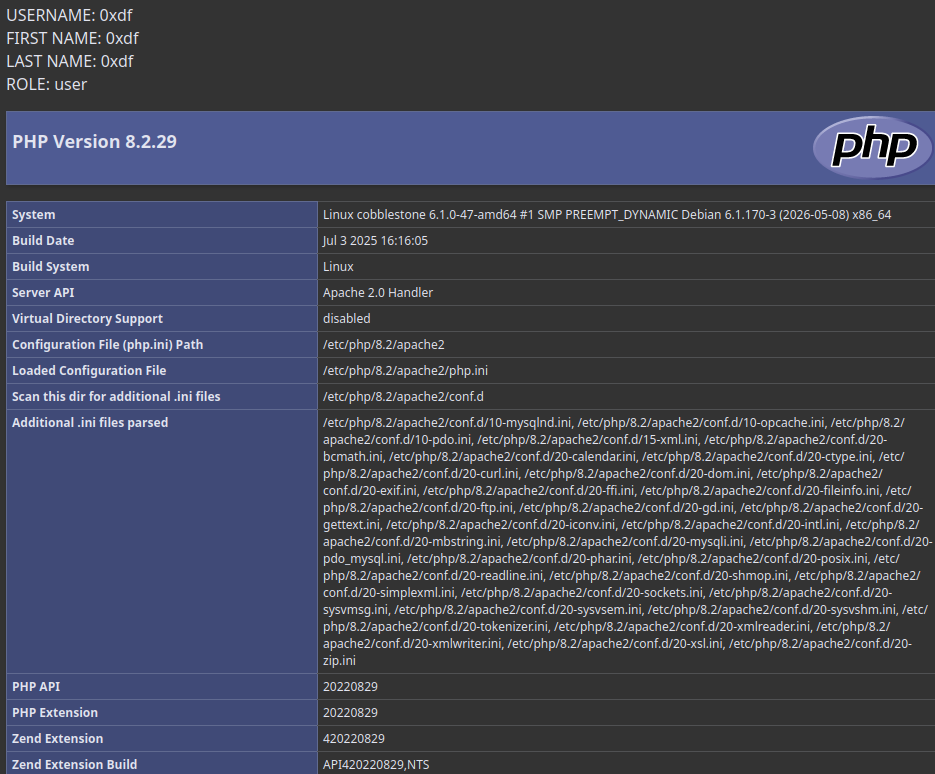Select the 'ROLE: user' line

(47, 84)
